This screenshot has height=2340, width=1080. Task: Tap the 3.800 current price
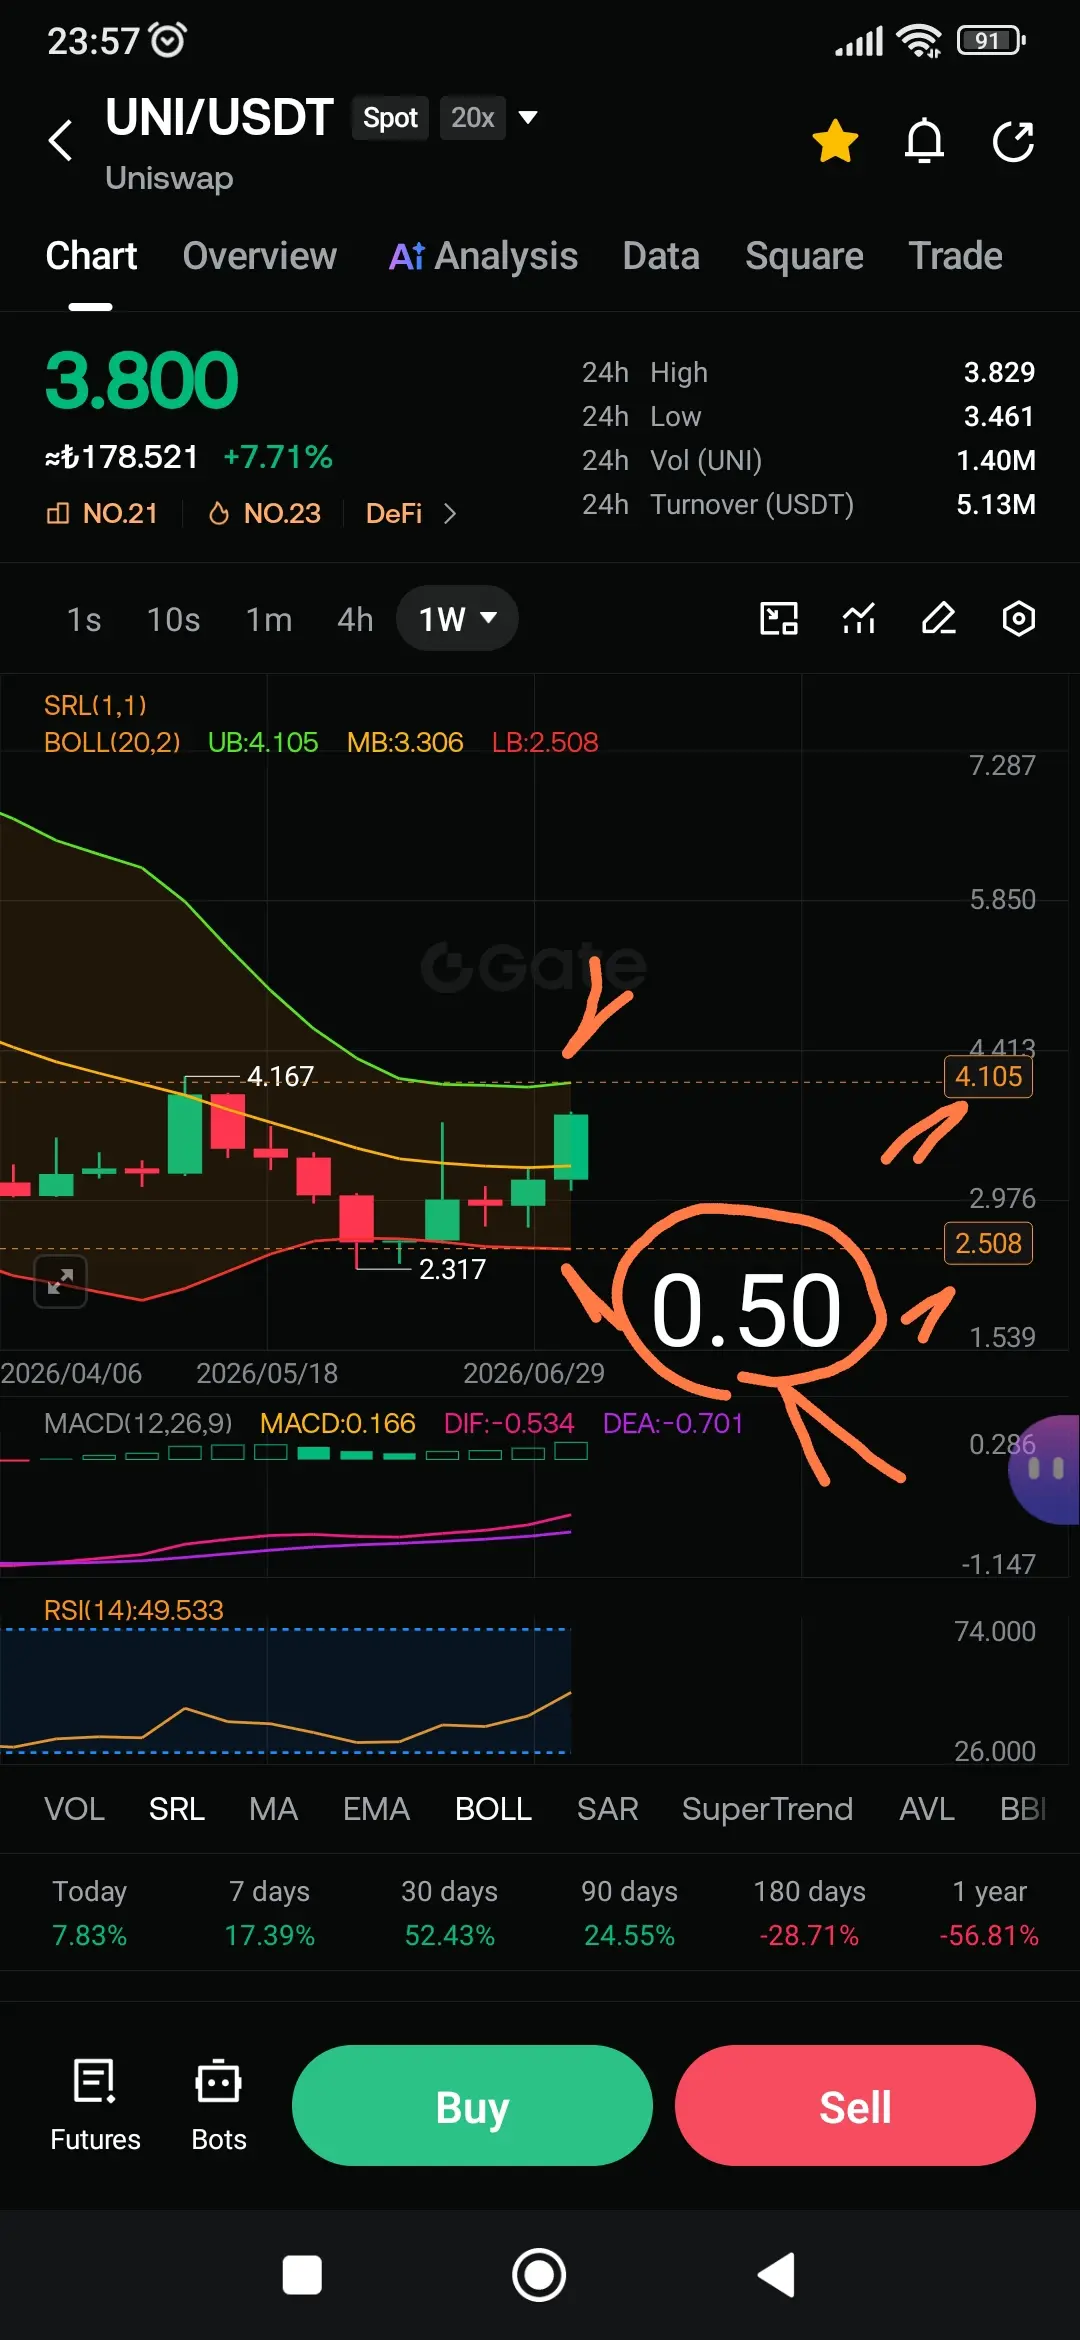coord(141,381)
